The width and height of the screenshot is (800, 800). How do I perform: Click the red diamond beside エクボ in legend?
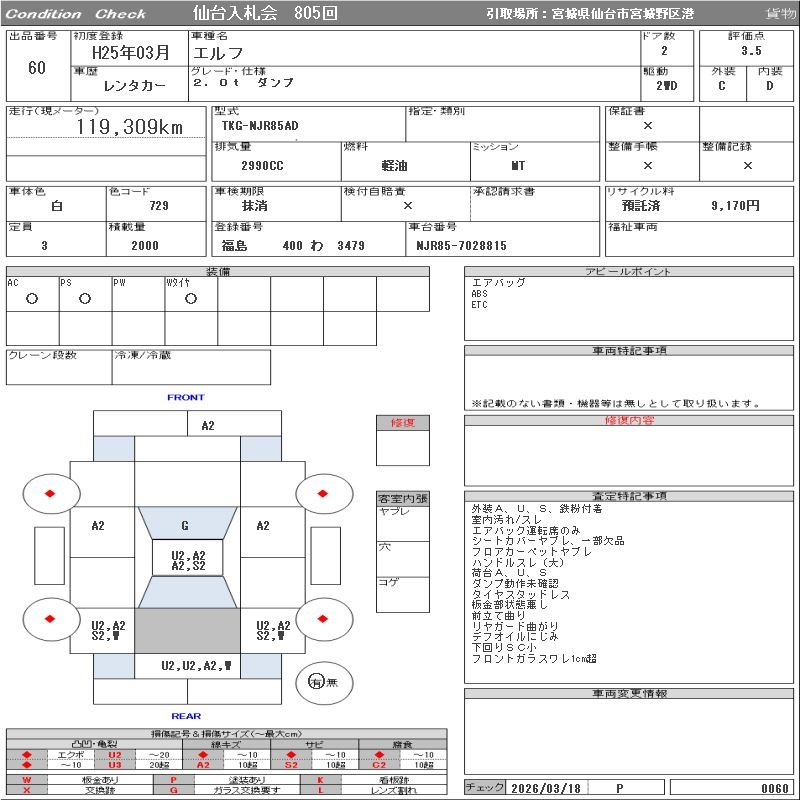point(27,754)
